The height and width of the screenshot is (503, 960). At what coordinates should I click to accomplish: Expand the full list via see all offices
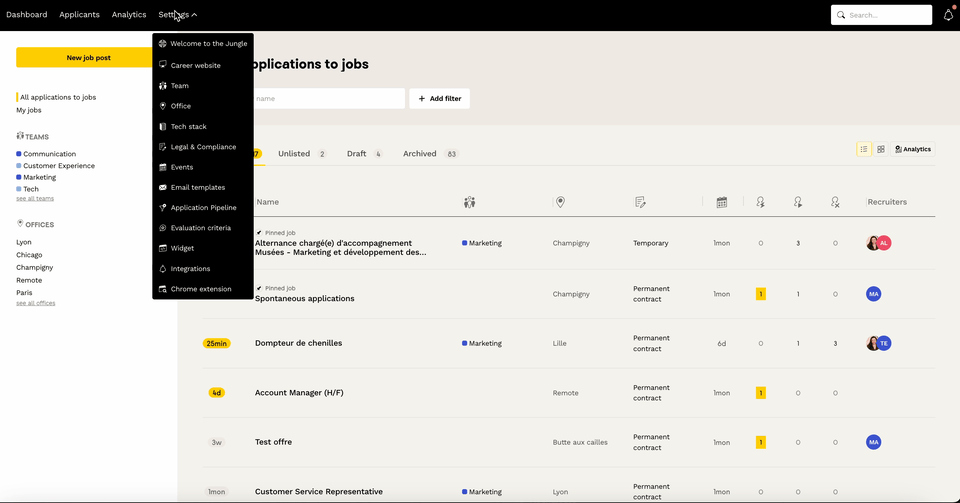click(x=36, y=303)
